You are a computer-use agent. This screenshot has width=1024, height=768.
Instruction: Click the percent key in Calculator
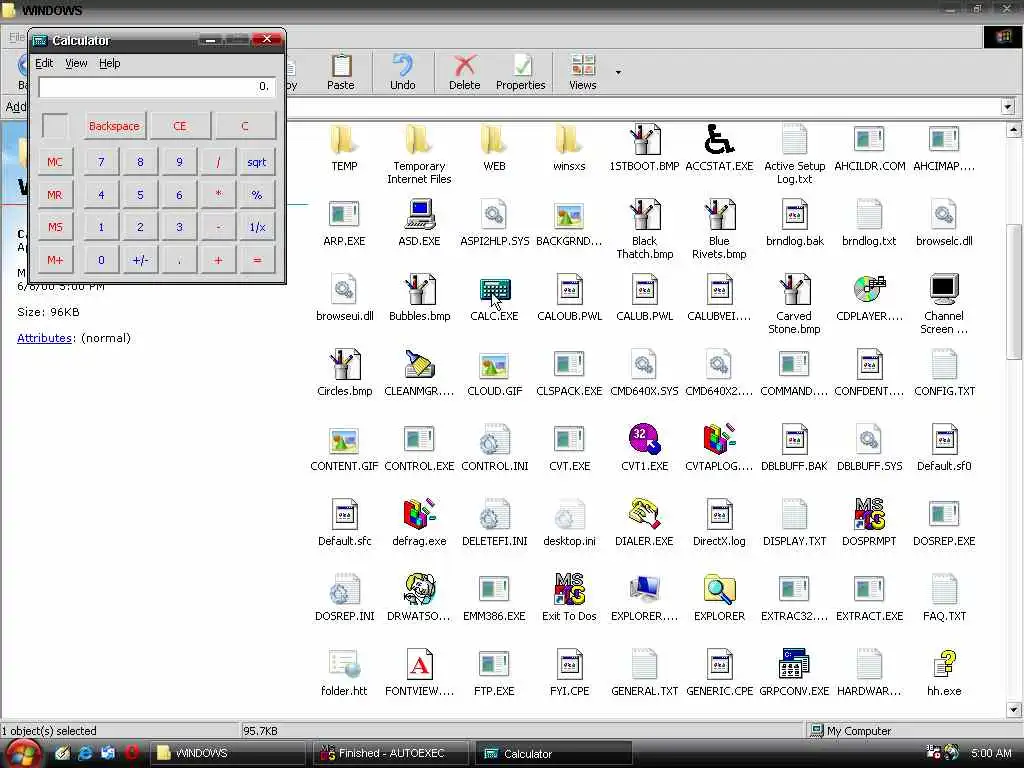pos(257,195)
